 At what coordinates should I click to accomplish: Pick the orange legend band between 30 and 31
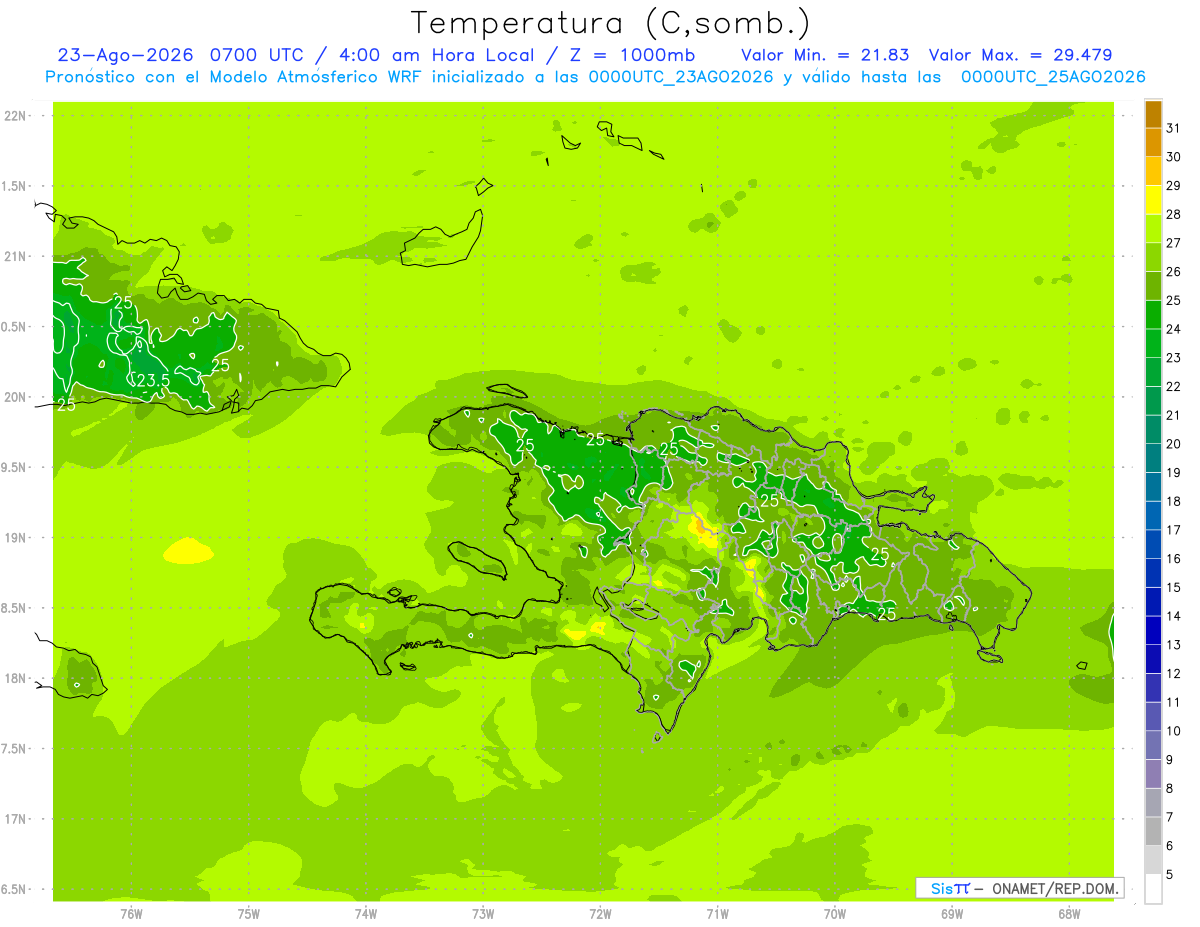(x=1153, y=142)
